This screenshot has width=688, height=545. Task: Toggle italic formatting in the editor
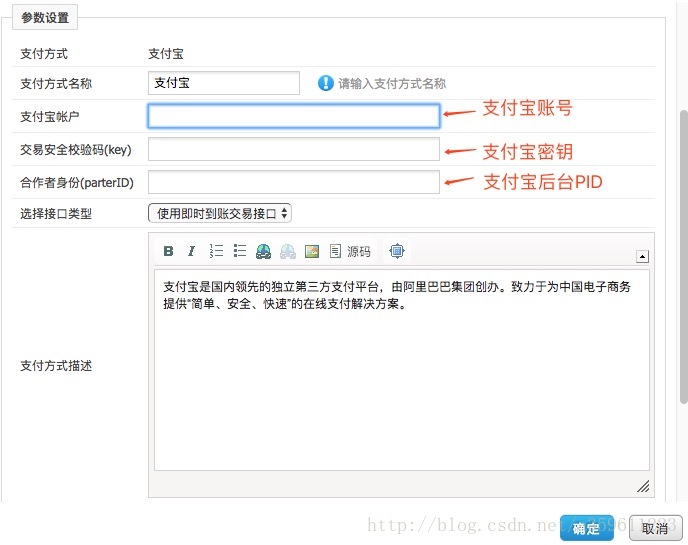tap(191, 251)
